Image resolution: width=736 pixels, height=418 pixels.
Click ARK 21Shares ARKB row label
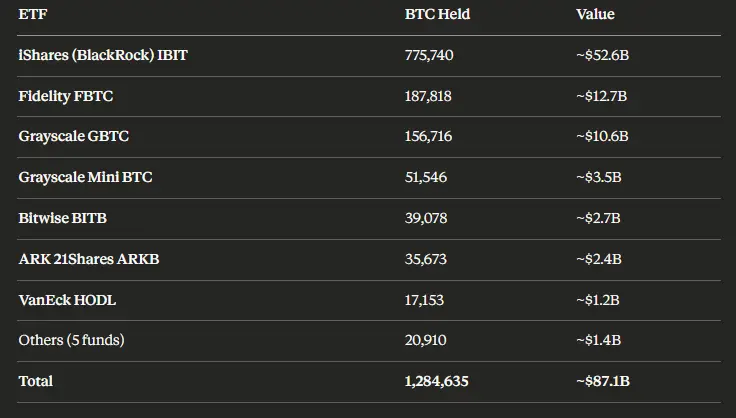tap(89, 259)
